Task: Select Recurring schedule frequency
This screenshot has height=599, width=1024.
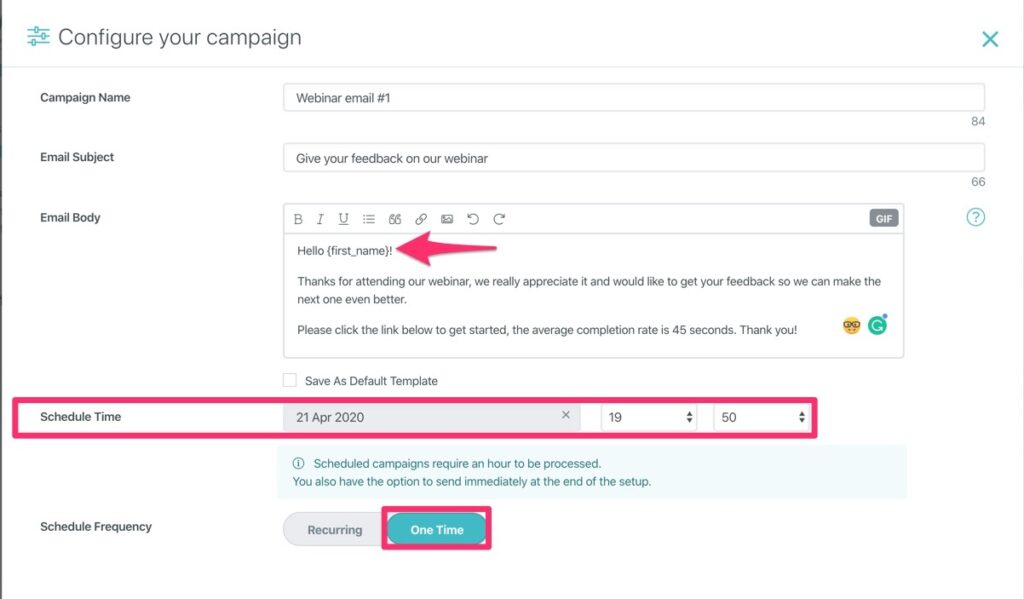Action: tap(334, 530)
